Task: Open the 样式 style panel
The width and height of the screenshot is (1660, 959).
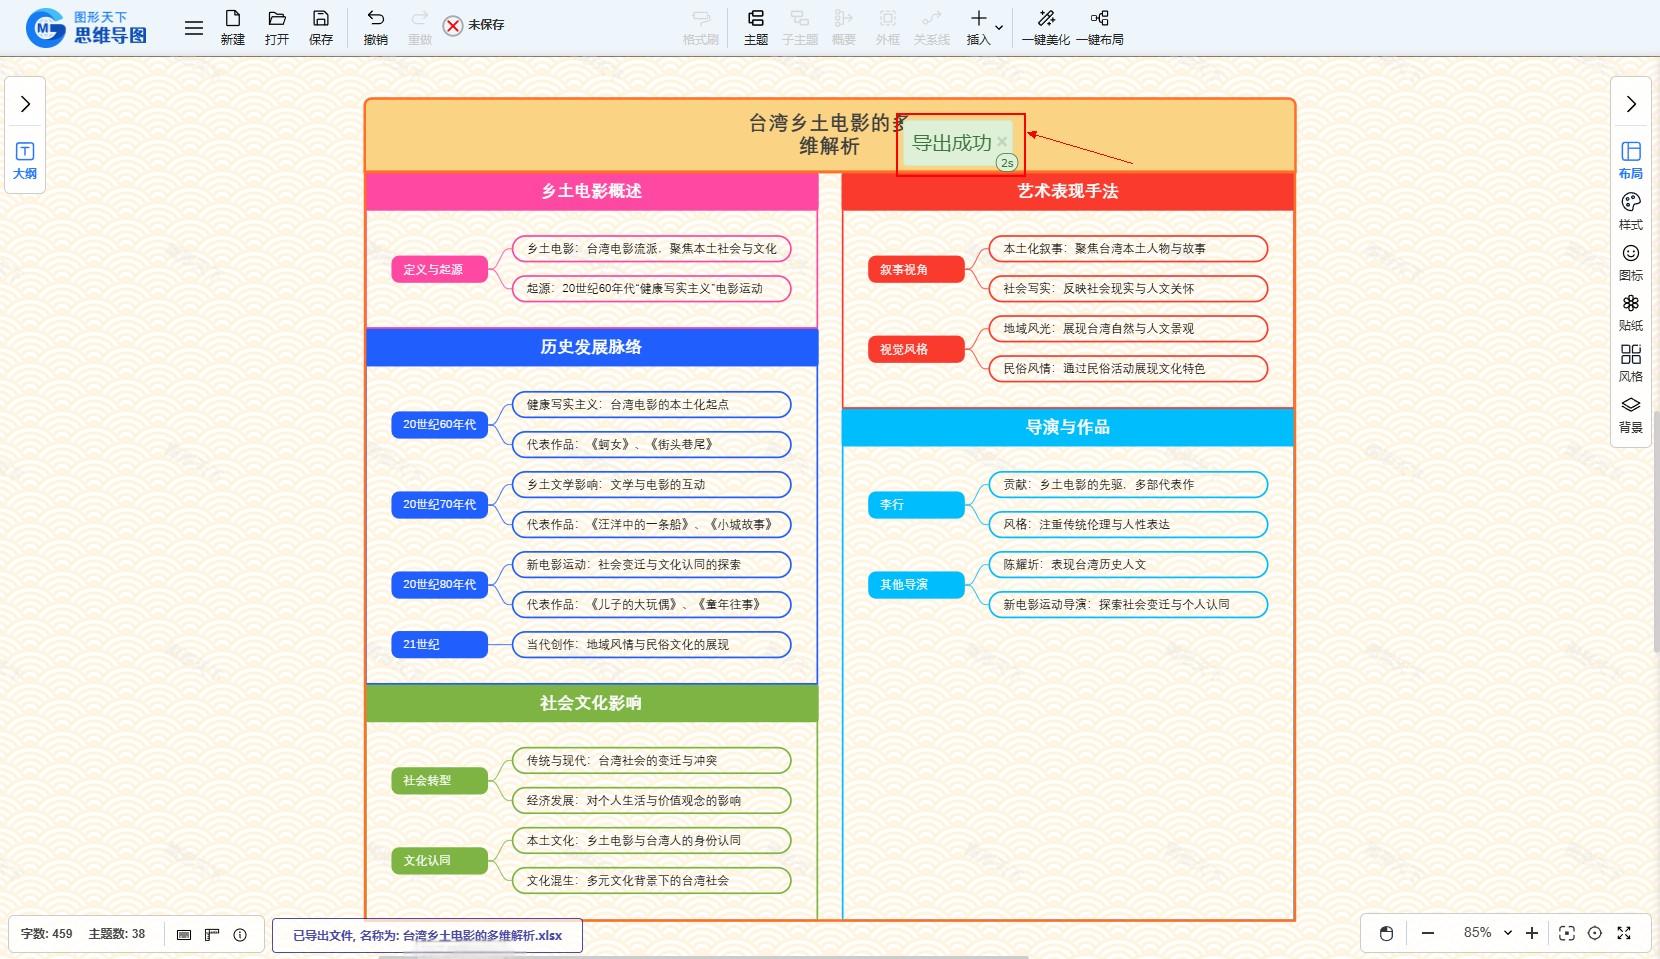Action: tap(1630, 210)
